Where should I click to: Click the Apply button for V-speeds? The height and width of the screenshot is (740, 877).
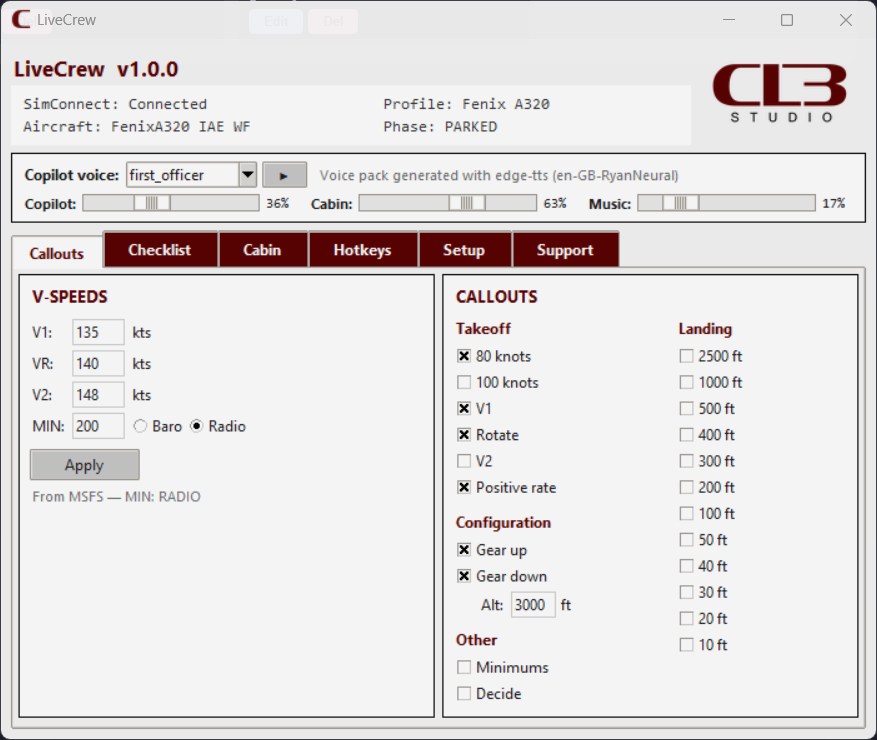click(84, 465)
